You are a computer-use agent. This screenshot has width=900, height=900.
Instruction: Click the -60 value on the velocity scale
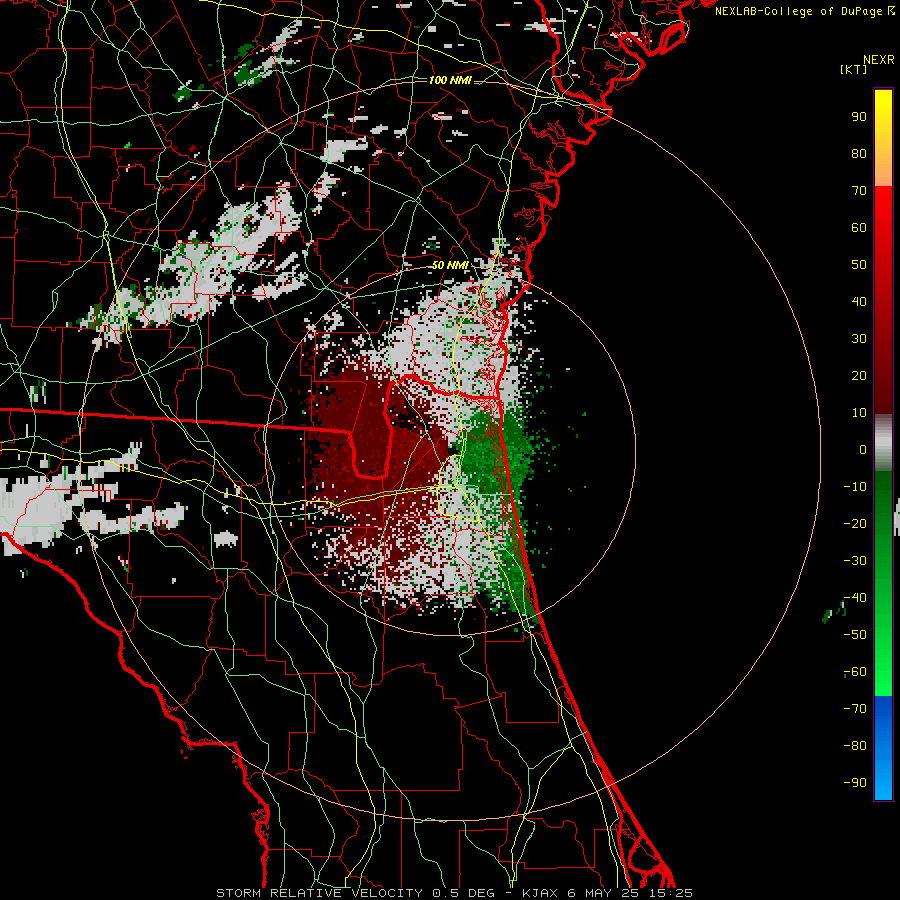coord(855,672)
